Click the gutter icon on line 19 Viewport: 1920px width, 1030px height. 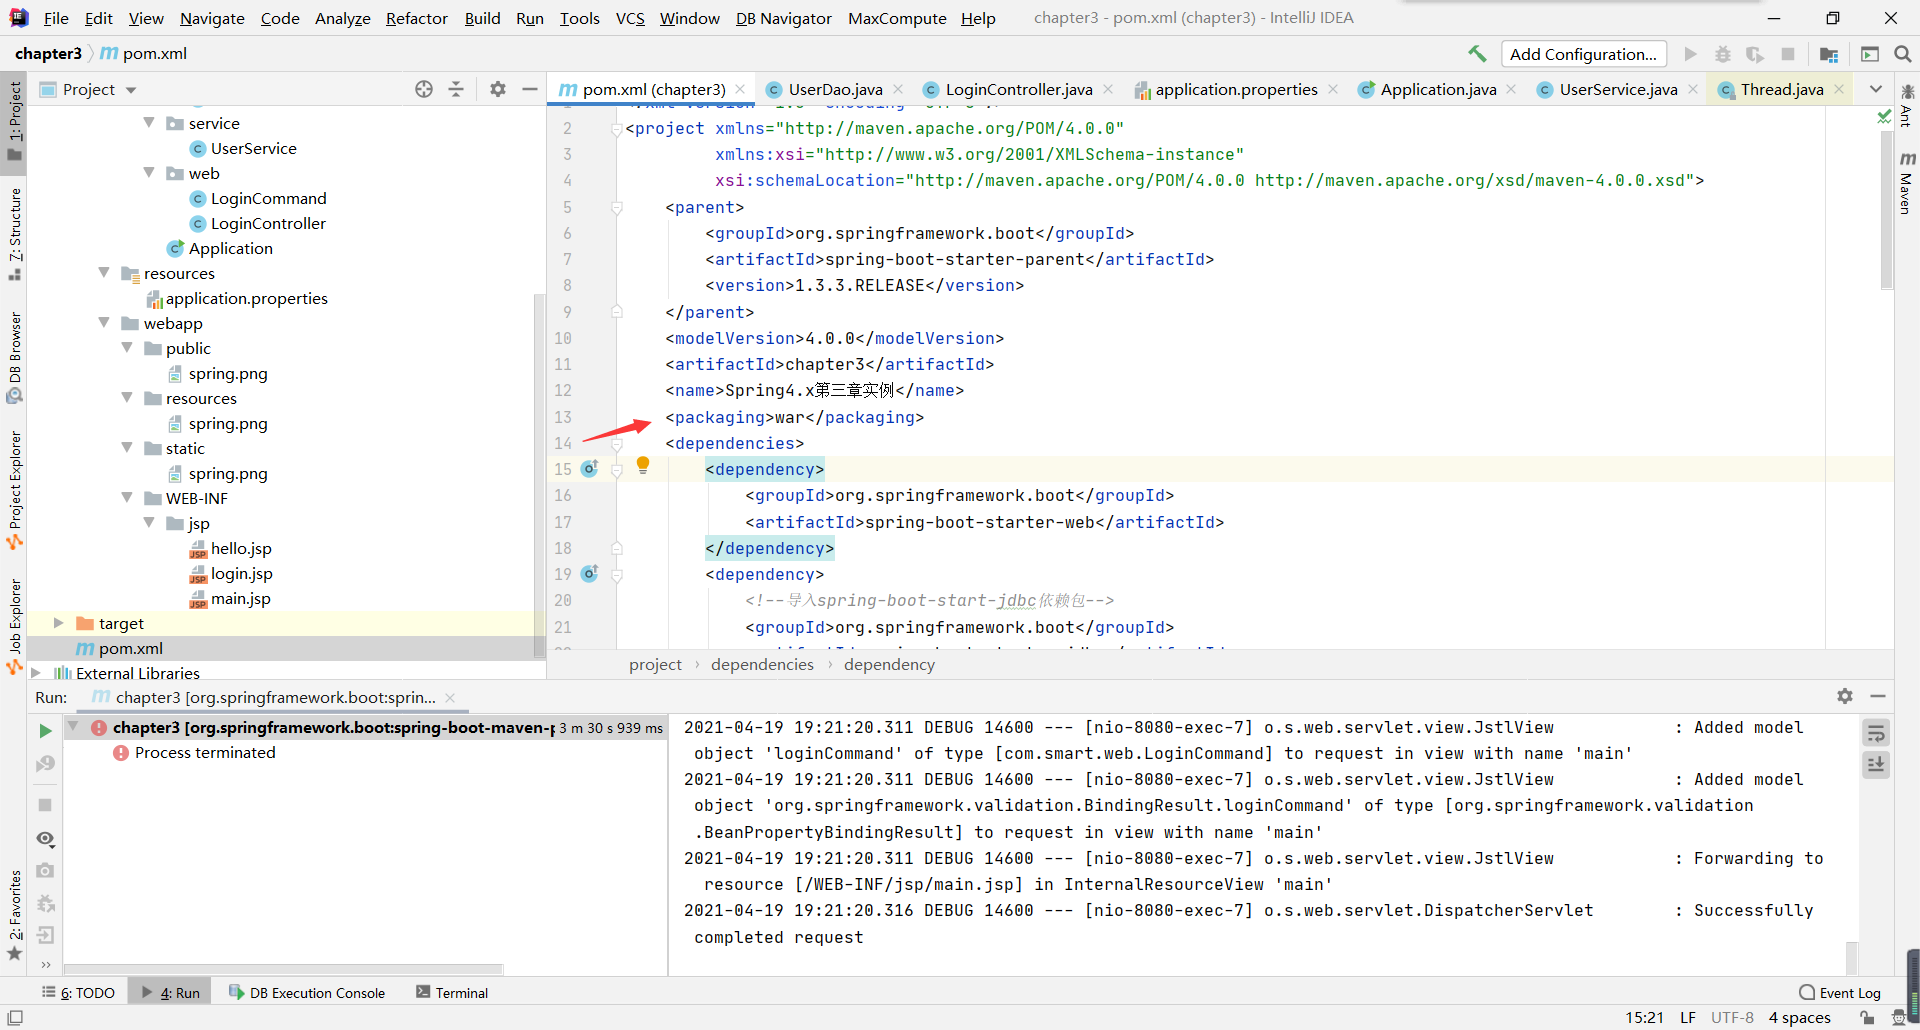[x=590, y=574]
